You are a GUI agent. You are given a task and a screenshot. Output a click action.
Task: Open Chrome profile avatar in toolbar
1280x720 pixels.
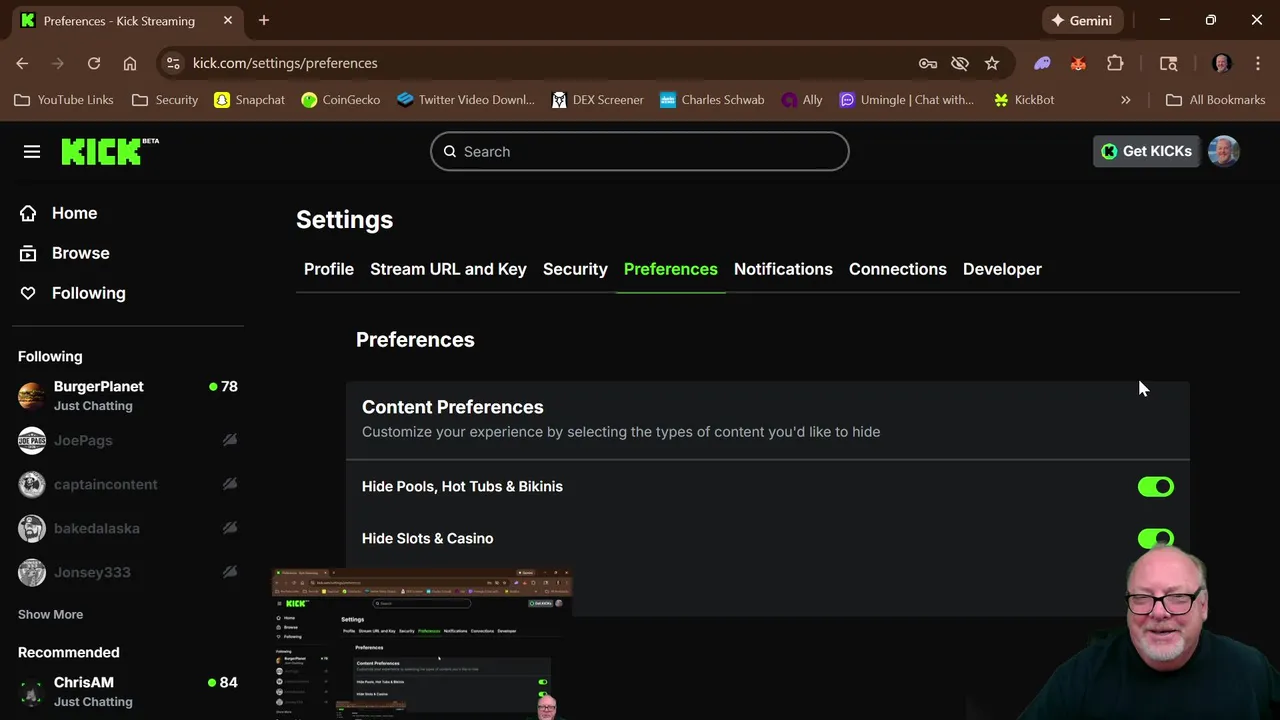click(1222, 63)
